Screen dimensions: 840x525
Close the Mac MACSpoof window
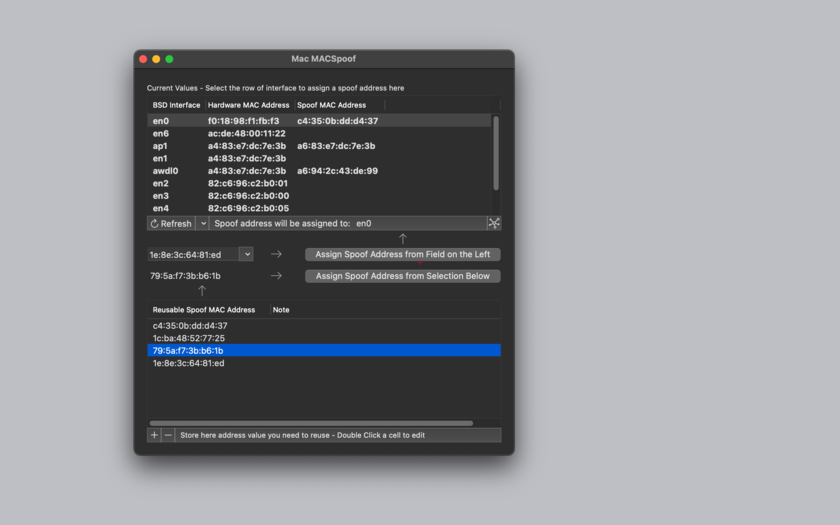point(143,59)
